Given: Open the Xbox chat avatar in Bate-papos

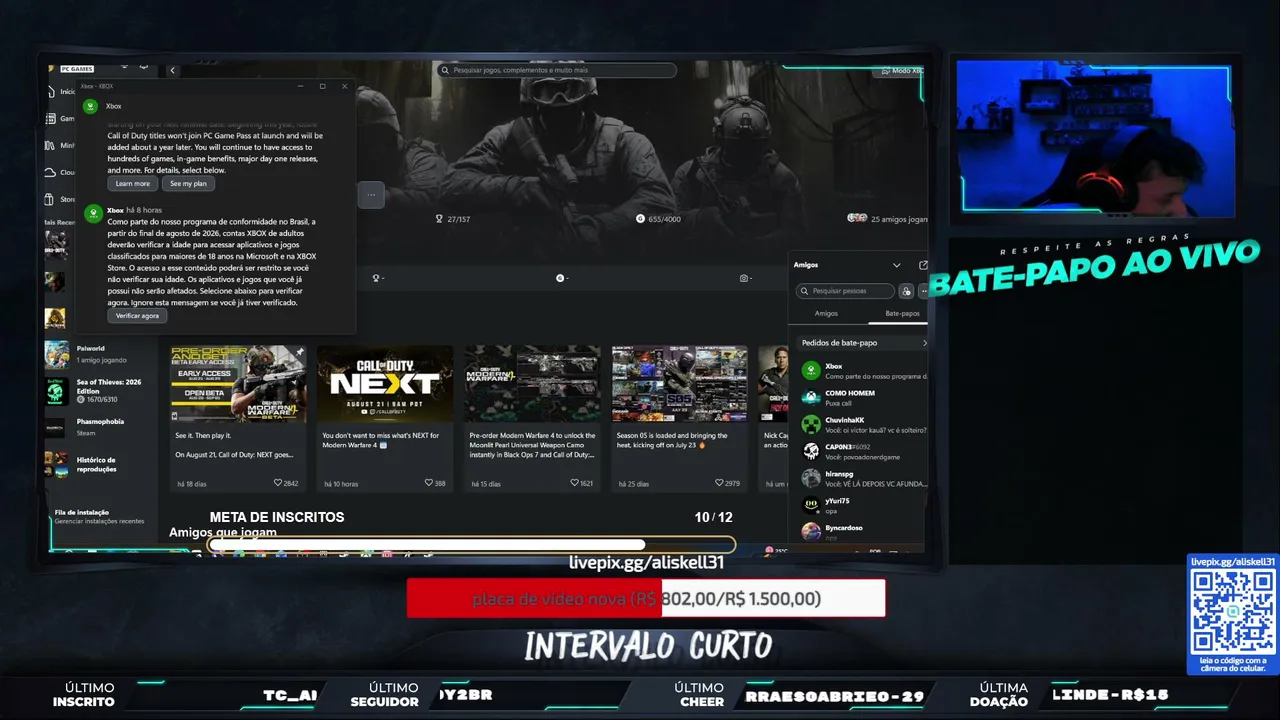Looking at the screenshot, I should tap(811, 370).
